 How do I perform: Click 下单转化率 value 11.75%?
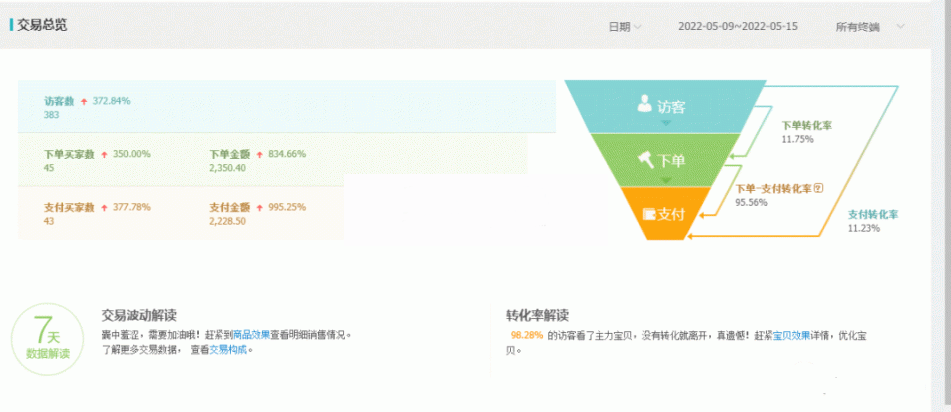tap(797, 139)
